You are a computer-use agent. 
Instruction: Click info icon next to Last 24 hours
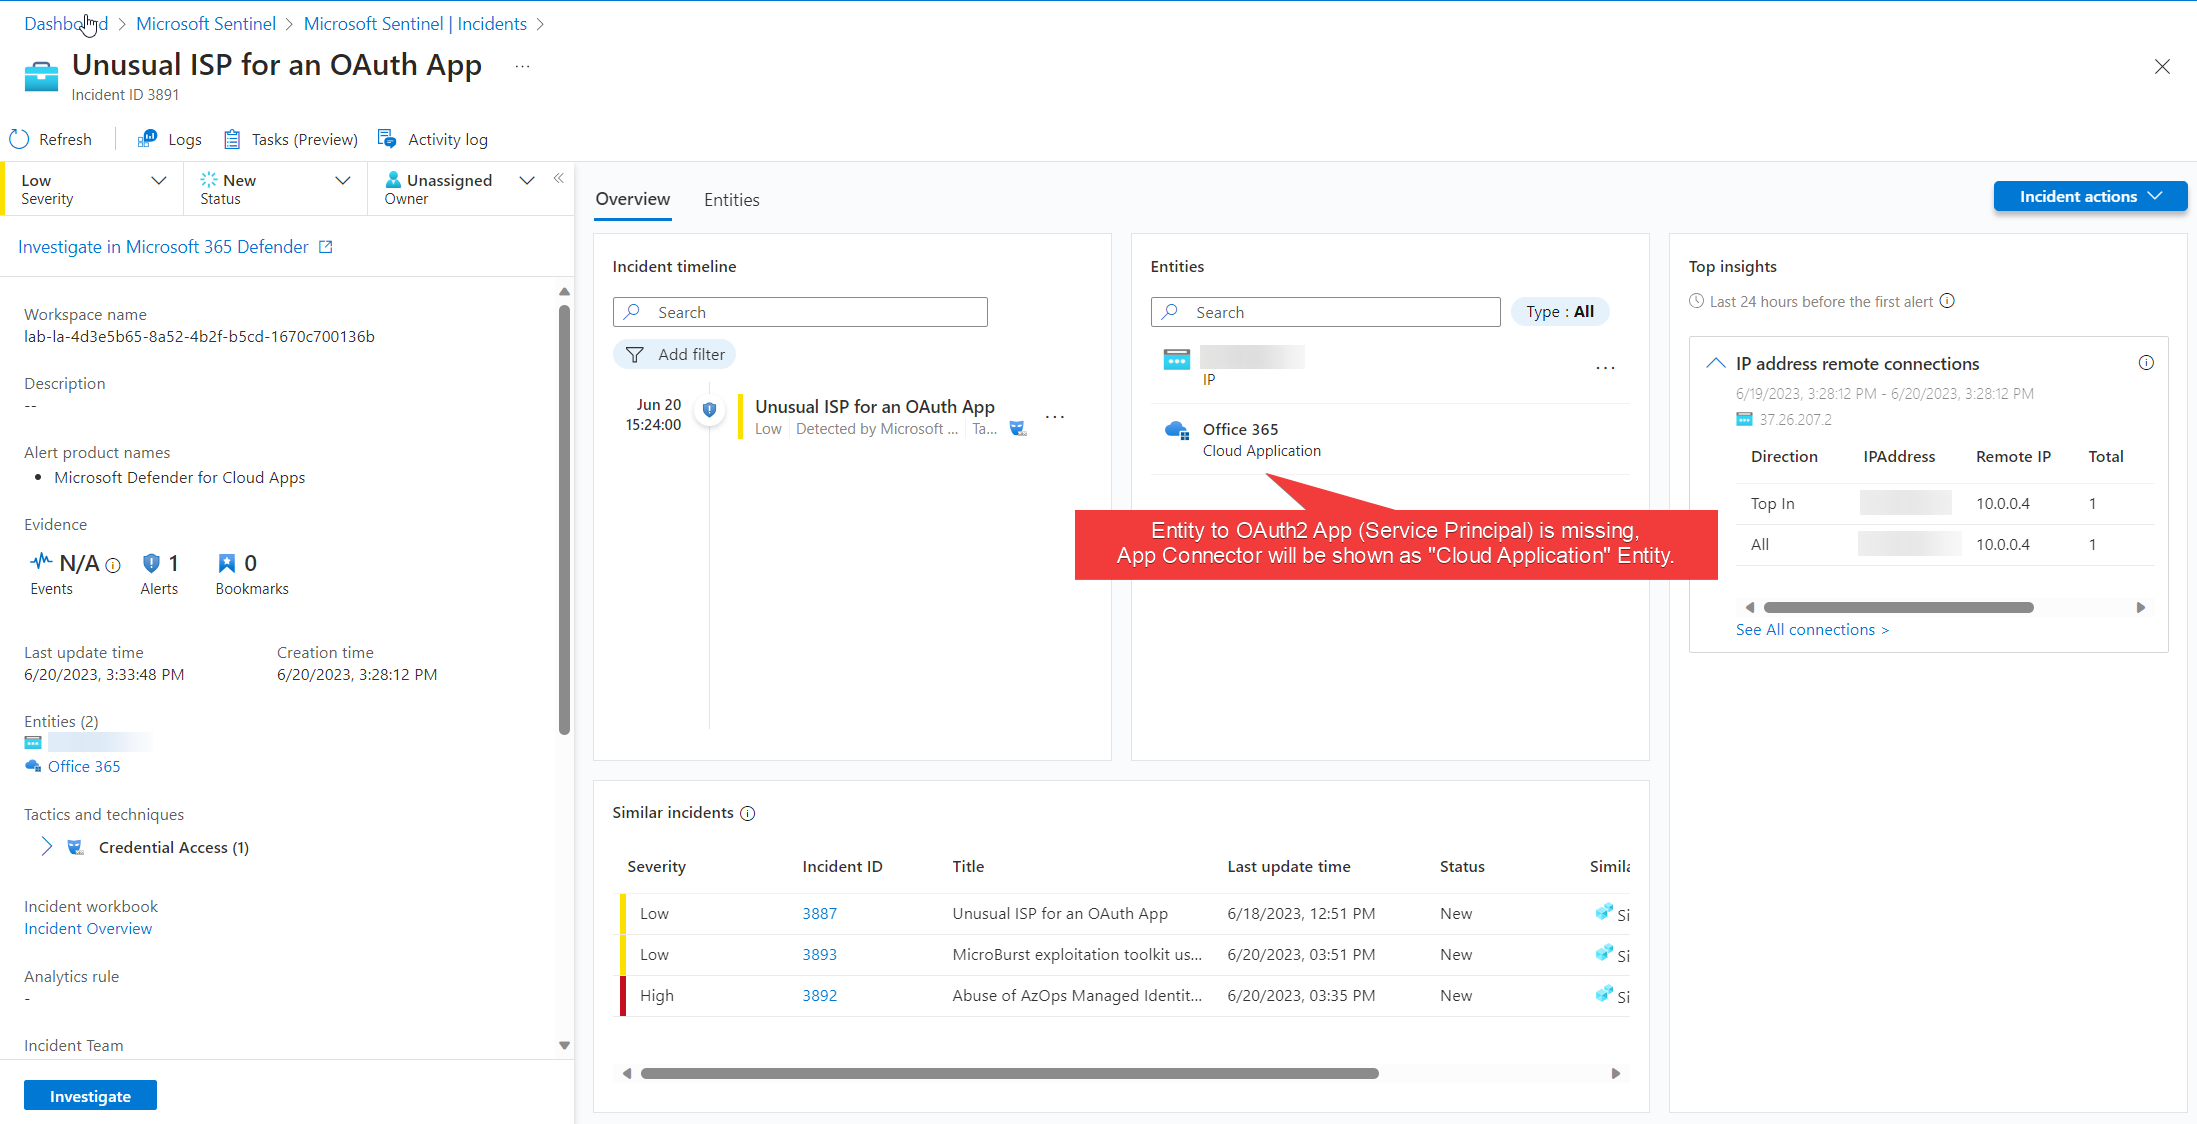[1947, 301]
